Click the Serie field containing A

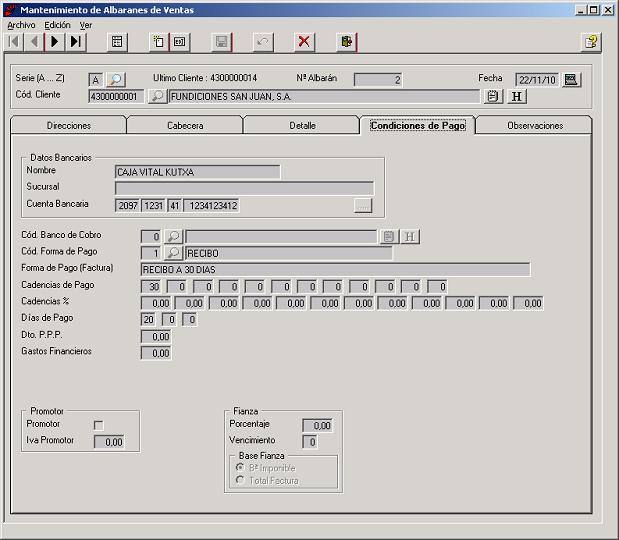pyautogui.click(x=96, y=80)
